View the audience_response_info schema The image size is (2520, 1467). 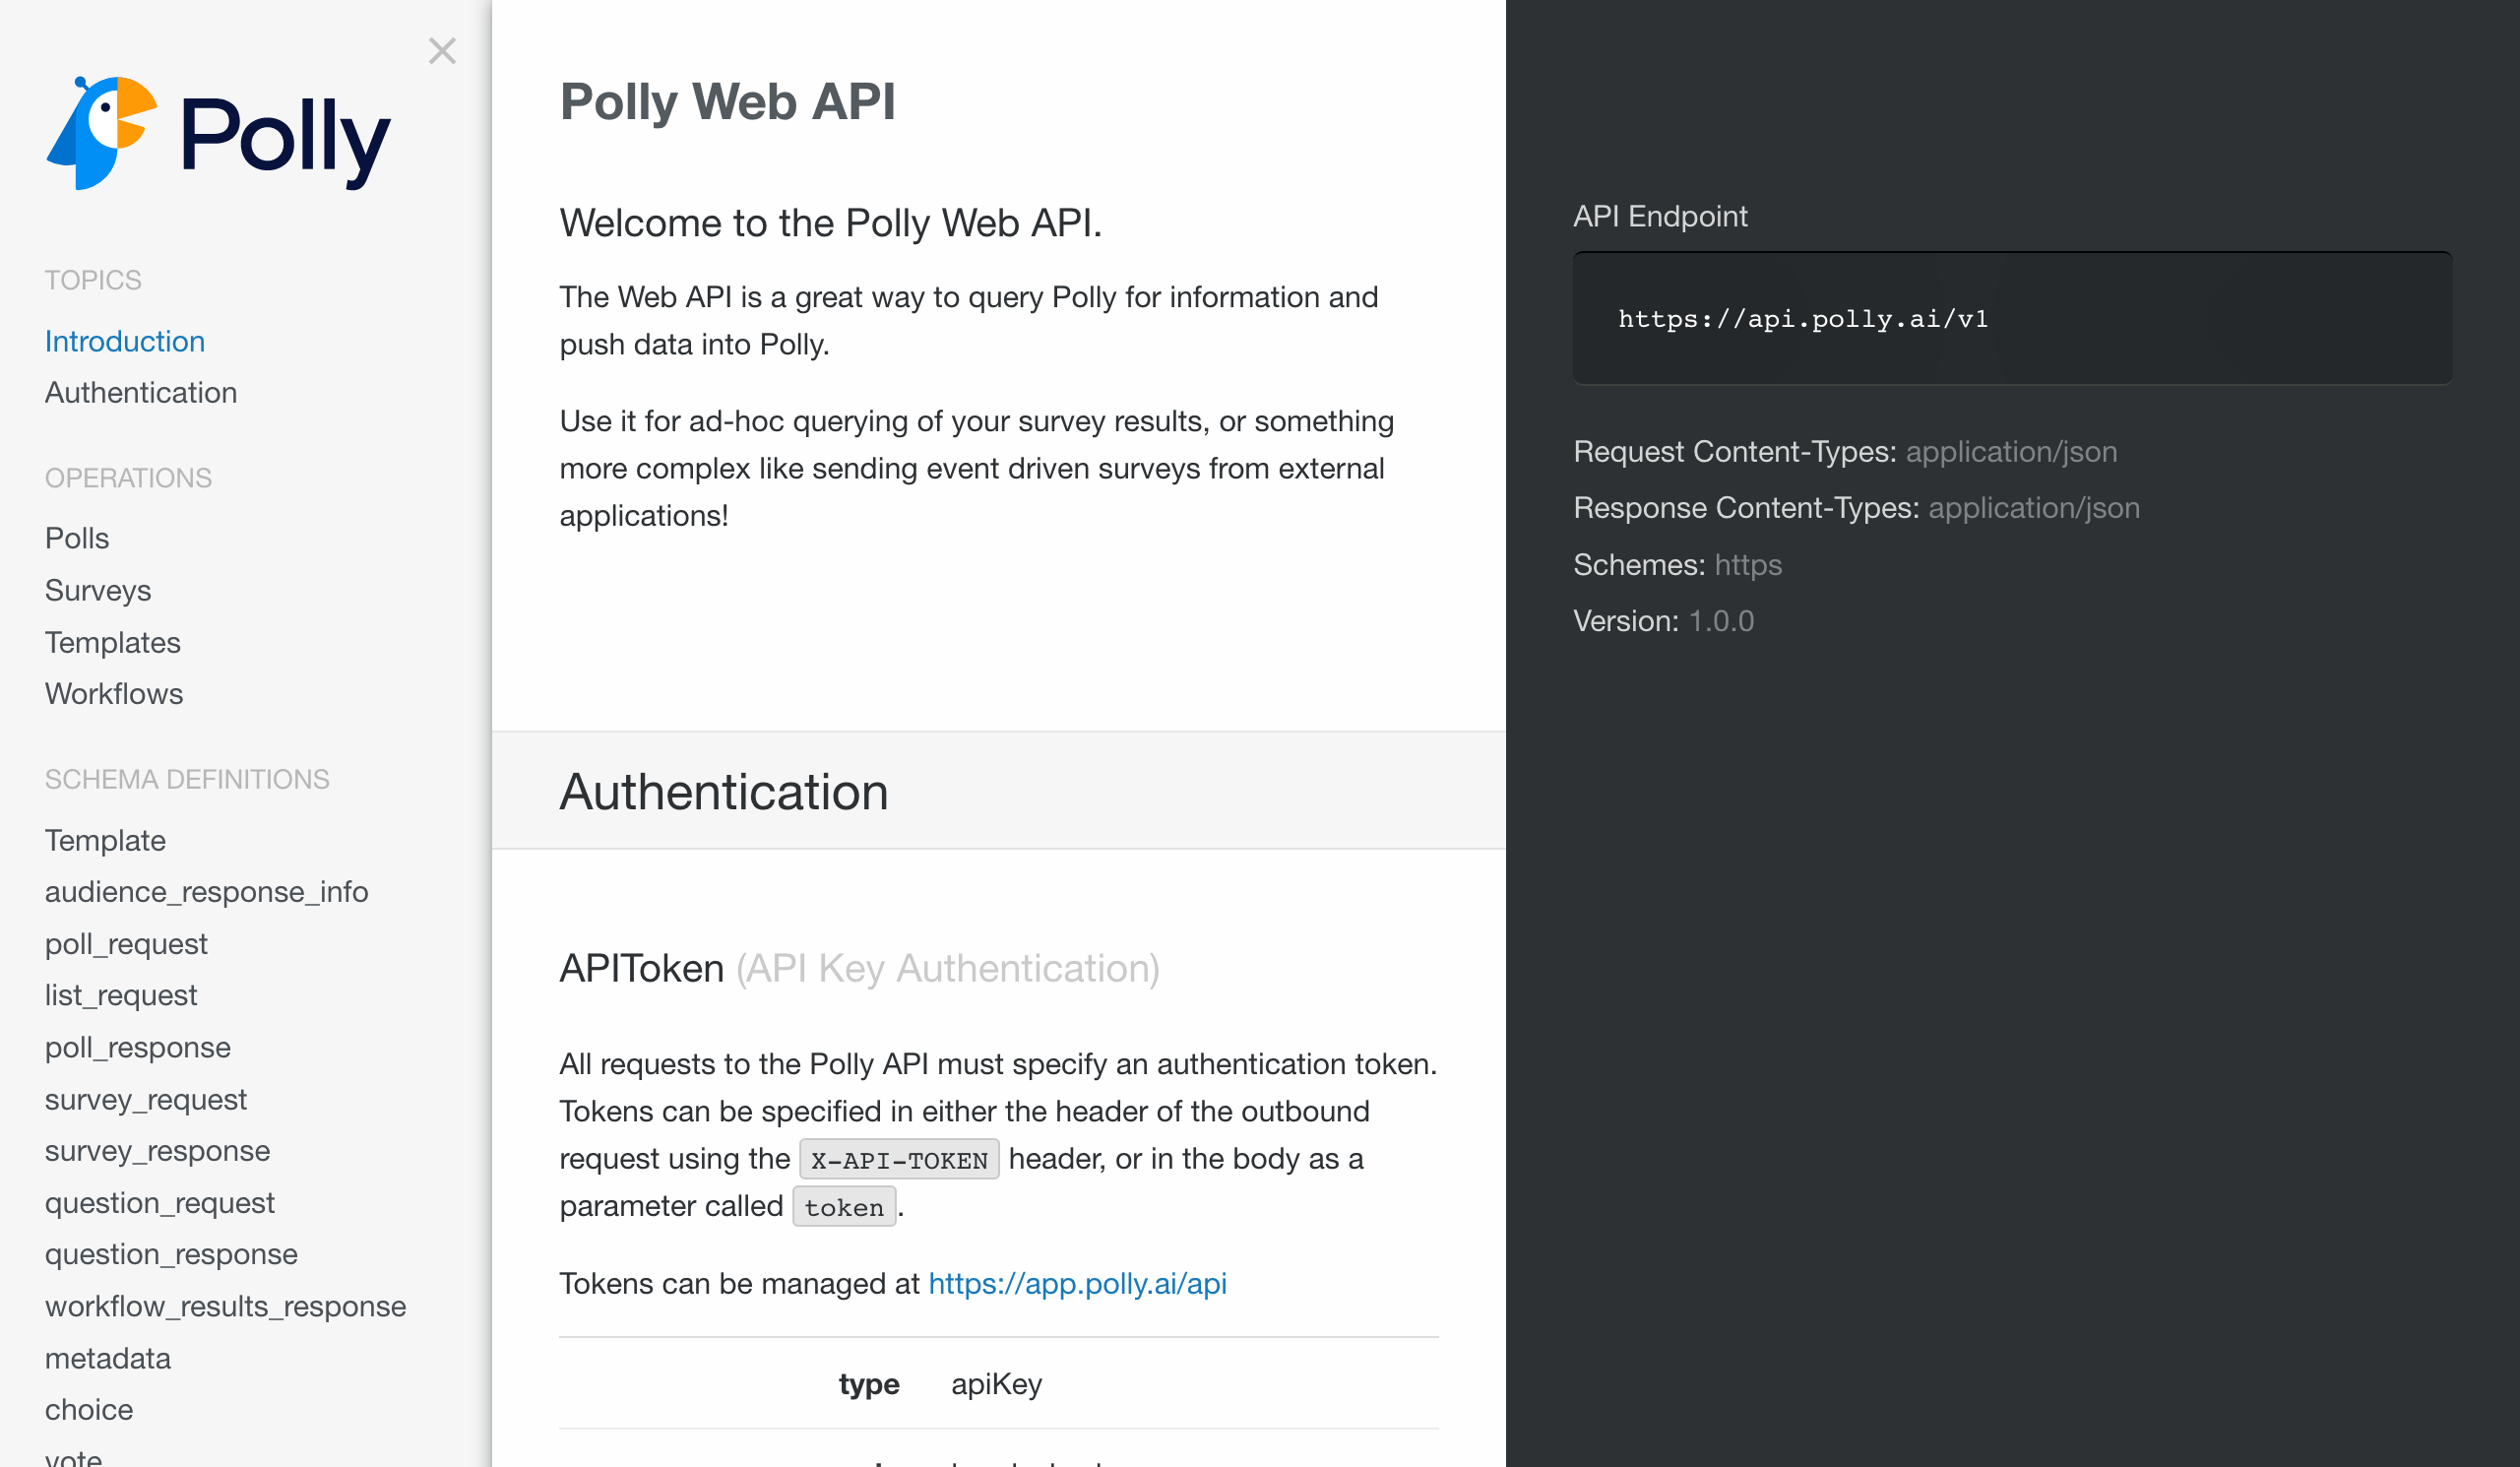(x=207, y=892)
